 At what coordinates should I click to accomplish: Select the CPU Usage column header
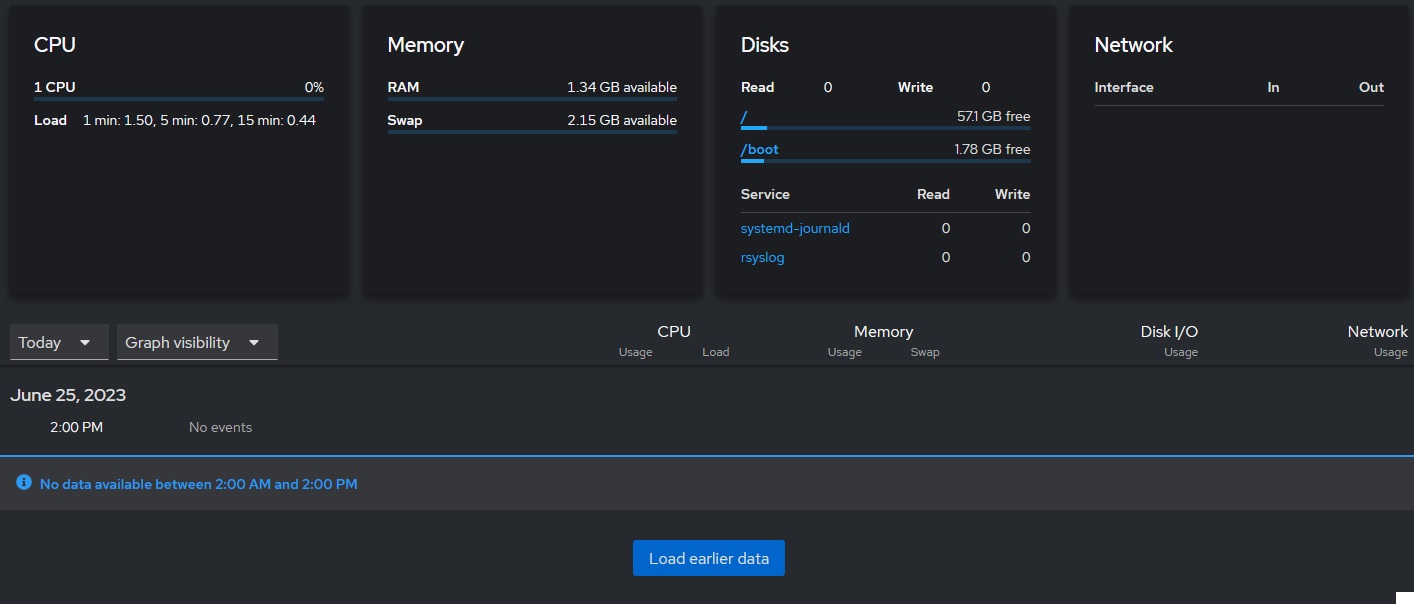coord(635,351)
